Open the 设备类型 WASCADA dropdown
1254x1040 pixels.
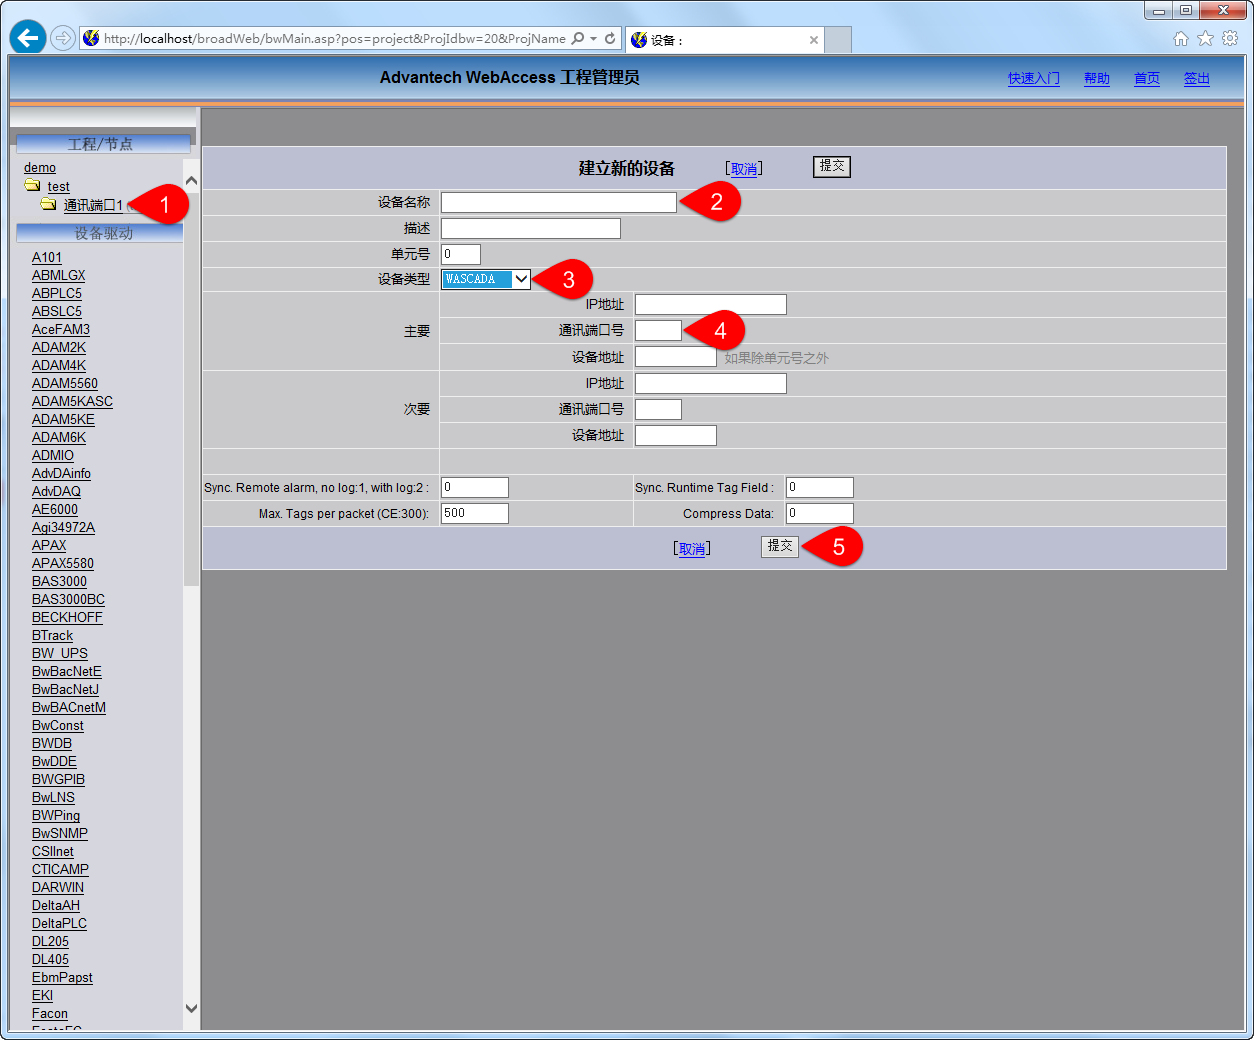coord(486,280)
